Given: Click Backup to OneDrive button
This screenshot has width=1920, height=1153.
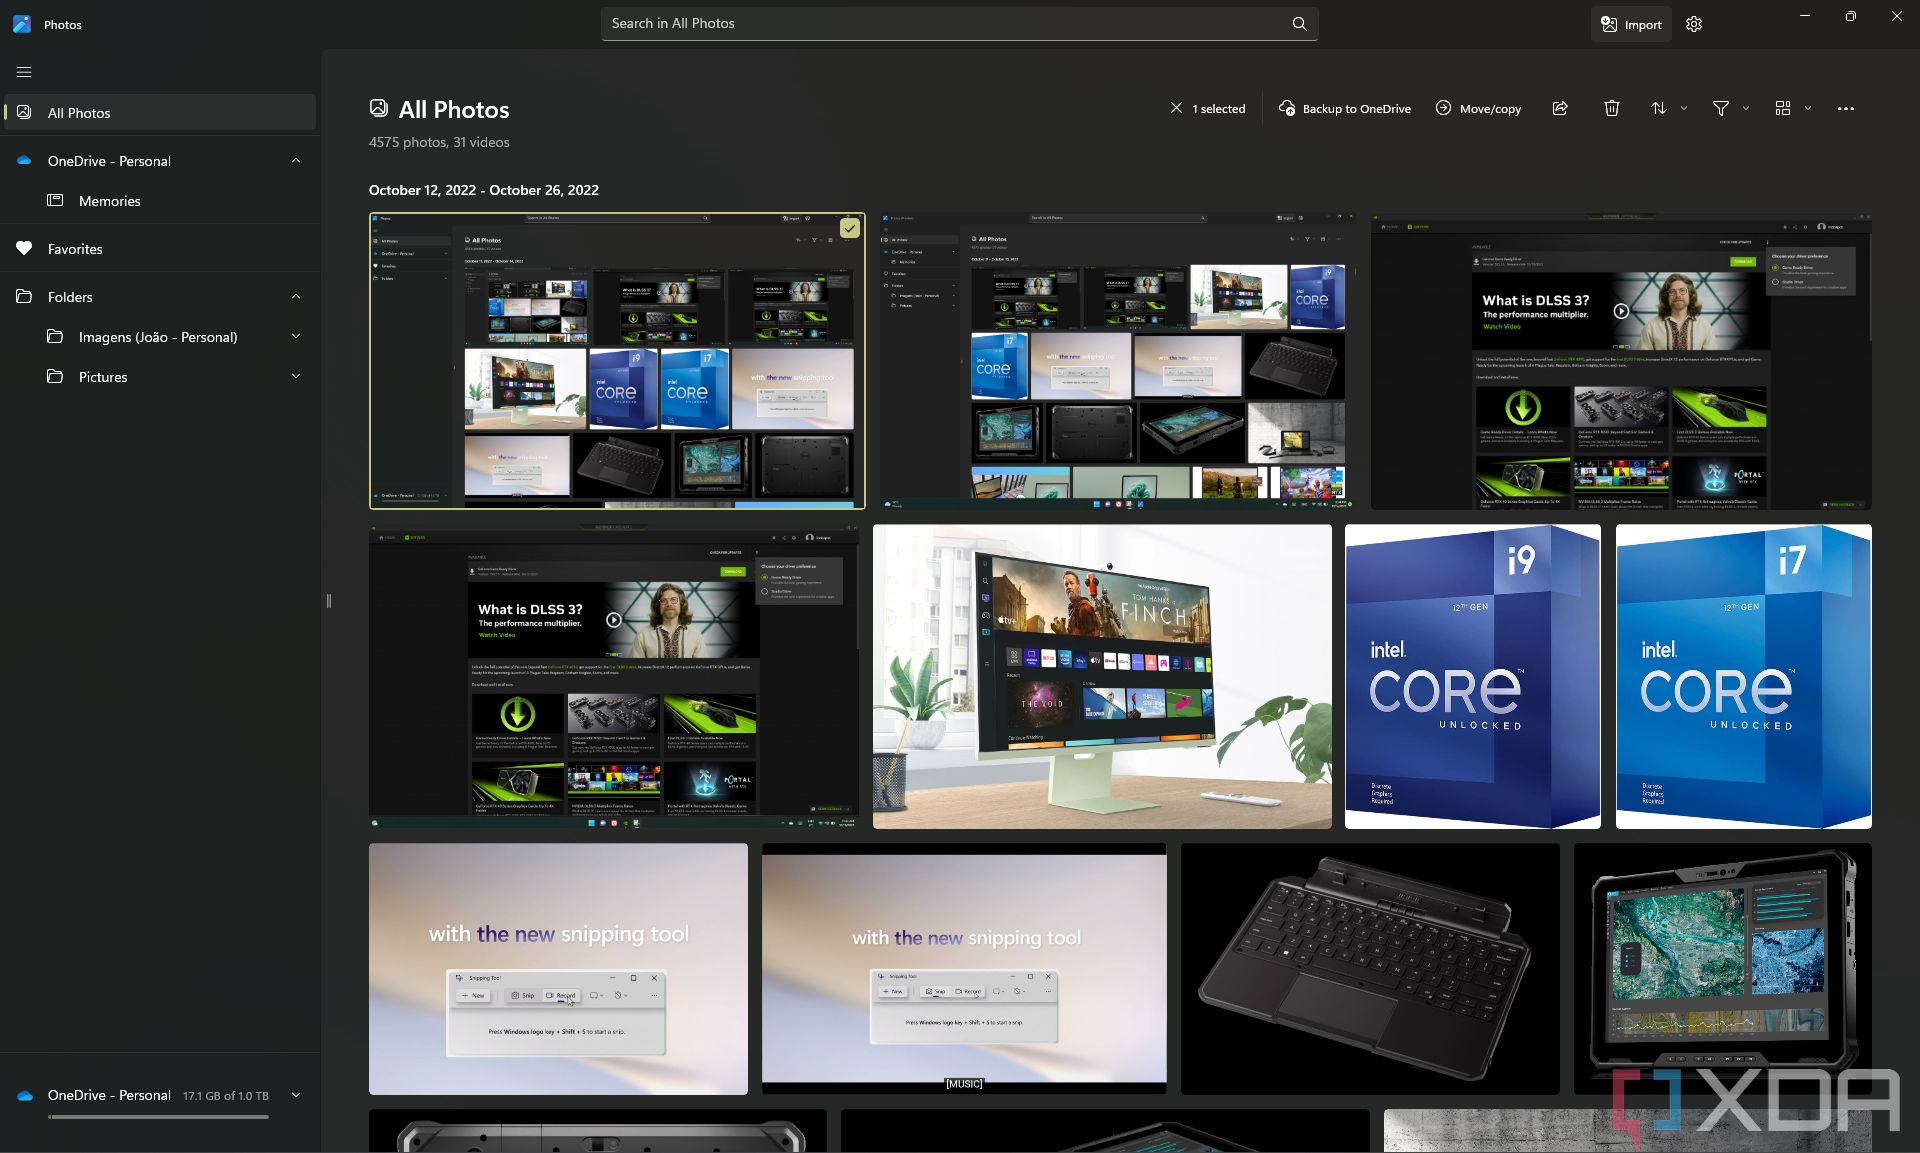Looking at the screenshot, I should click(x=1345, y=108).
